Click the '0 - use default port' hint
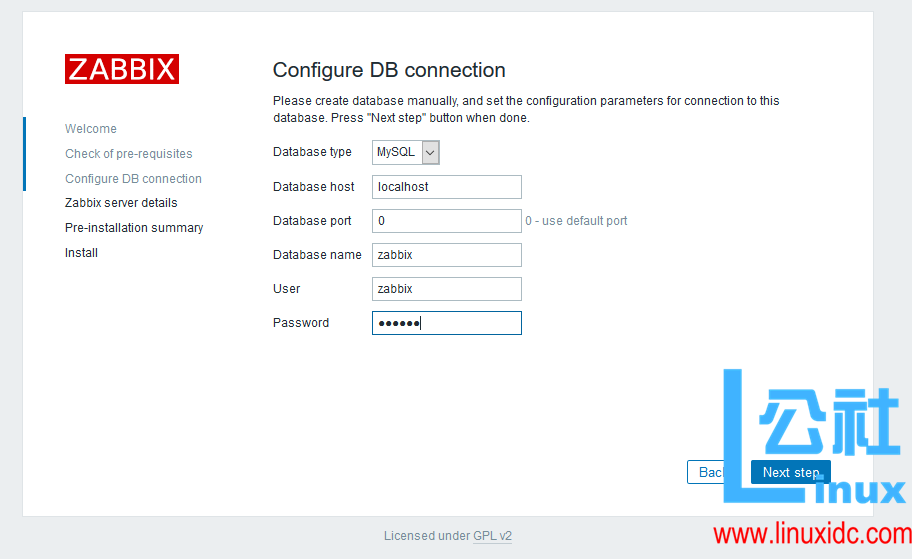 pos(576,221)
